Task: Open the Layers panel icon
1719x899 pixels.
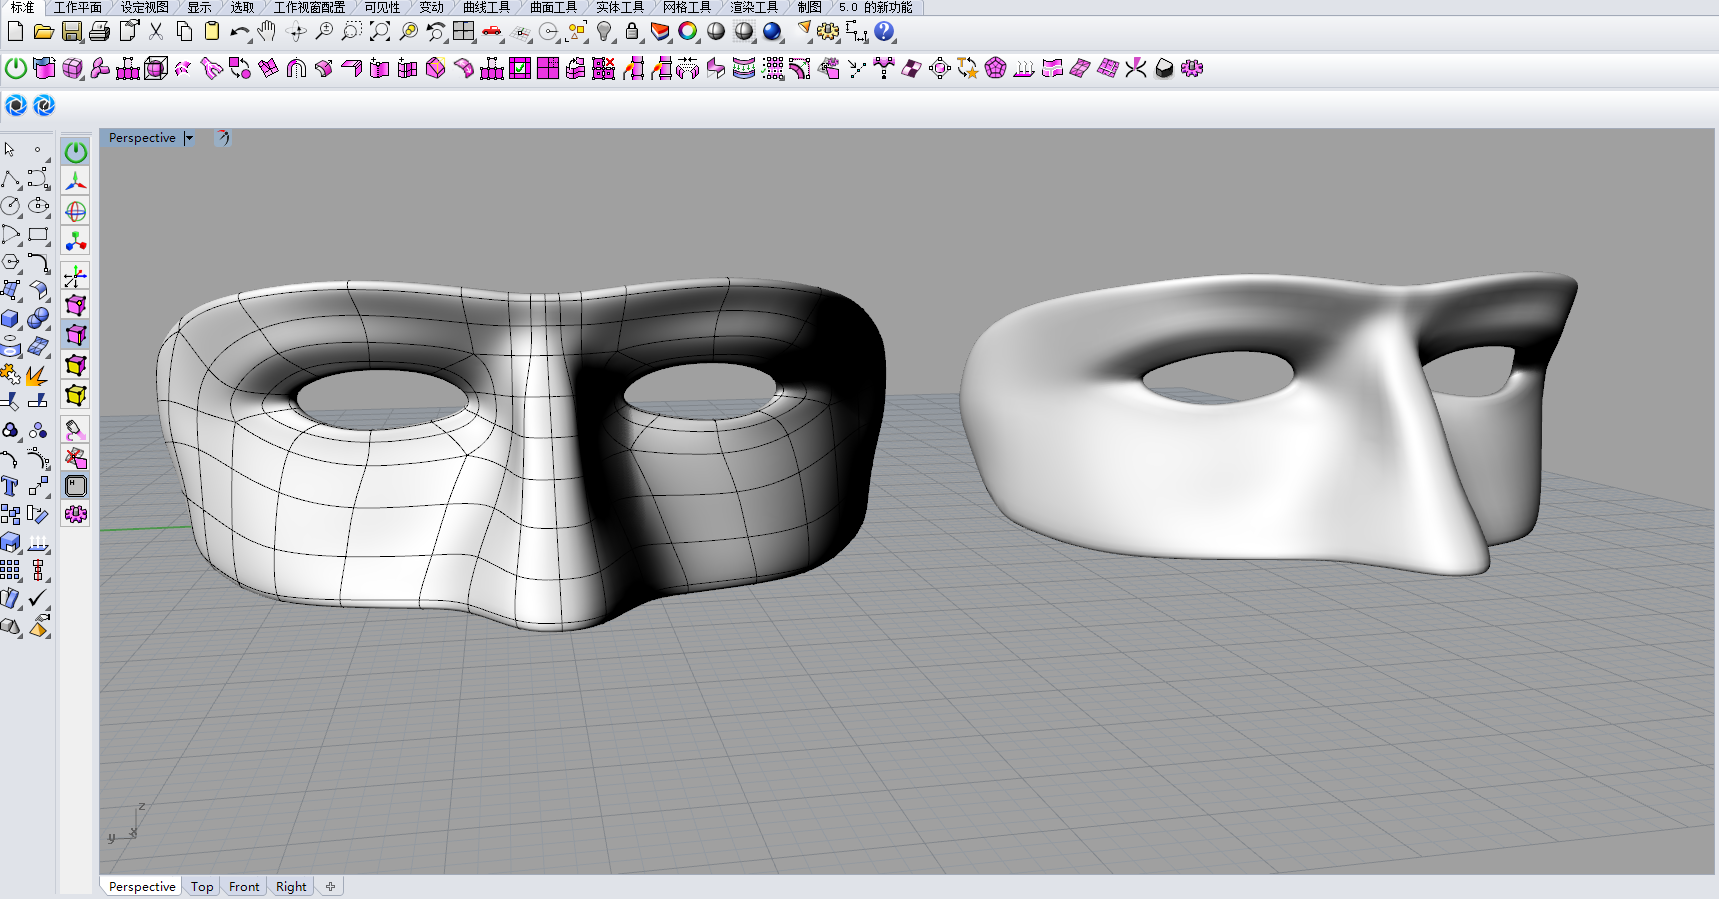Action: click(660, 32)
